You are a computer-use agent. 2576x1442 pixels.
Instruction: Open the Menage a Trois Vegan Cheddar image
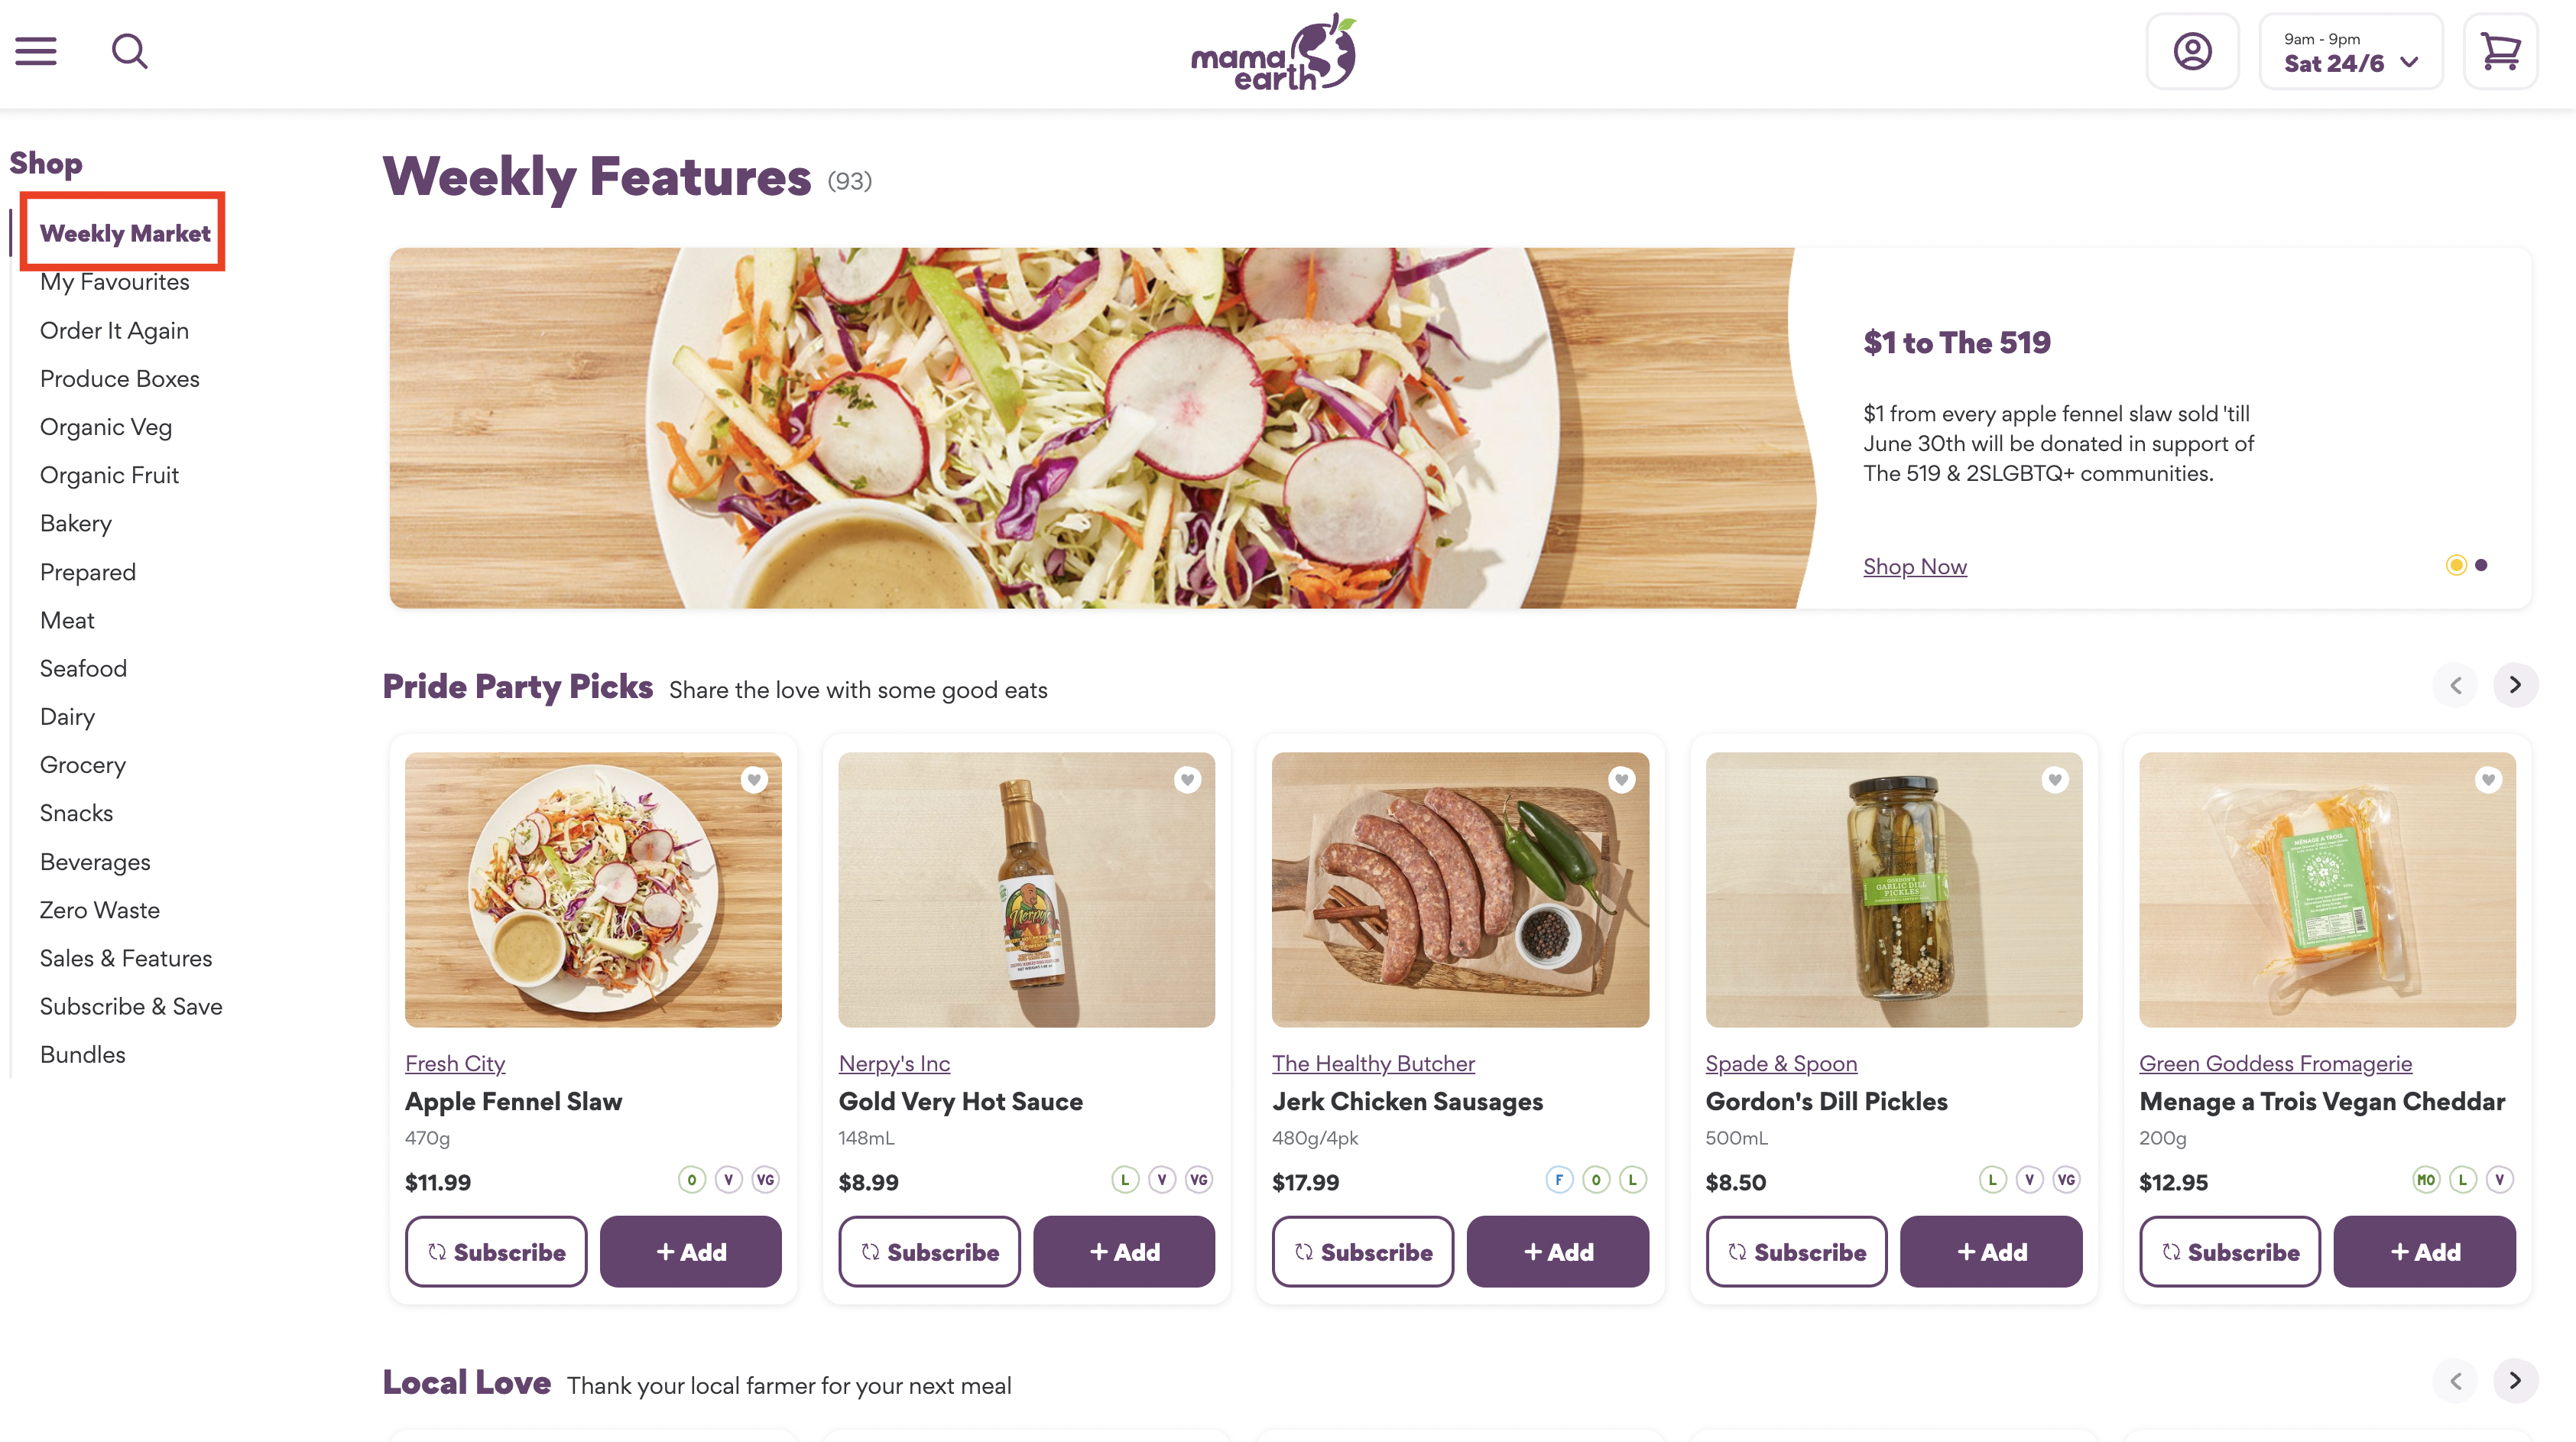pos(2327,889)
